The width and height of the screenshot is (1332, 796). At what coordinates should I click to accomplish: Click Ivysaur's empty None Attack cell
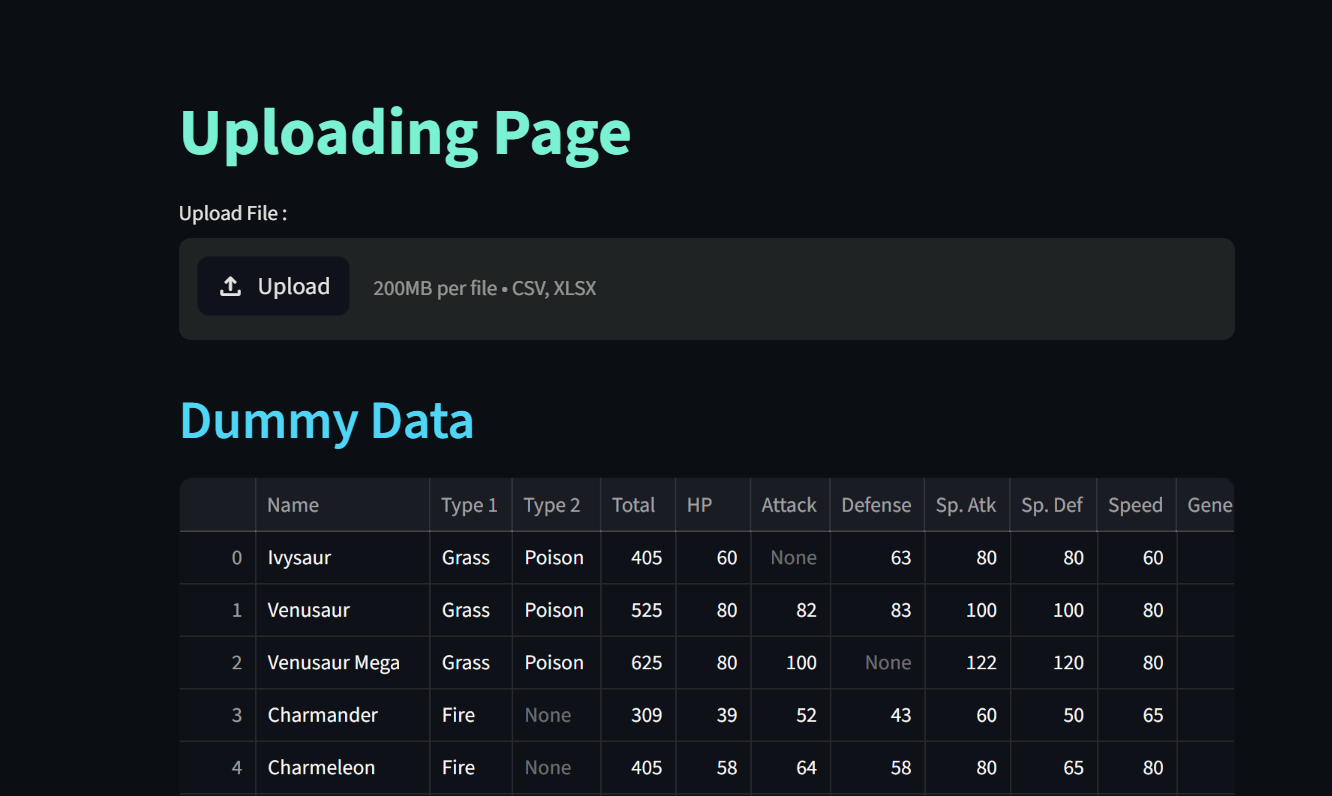[790, 558]
